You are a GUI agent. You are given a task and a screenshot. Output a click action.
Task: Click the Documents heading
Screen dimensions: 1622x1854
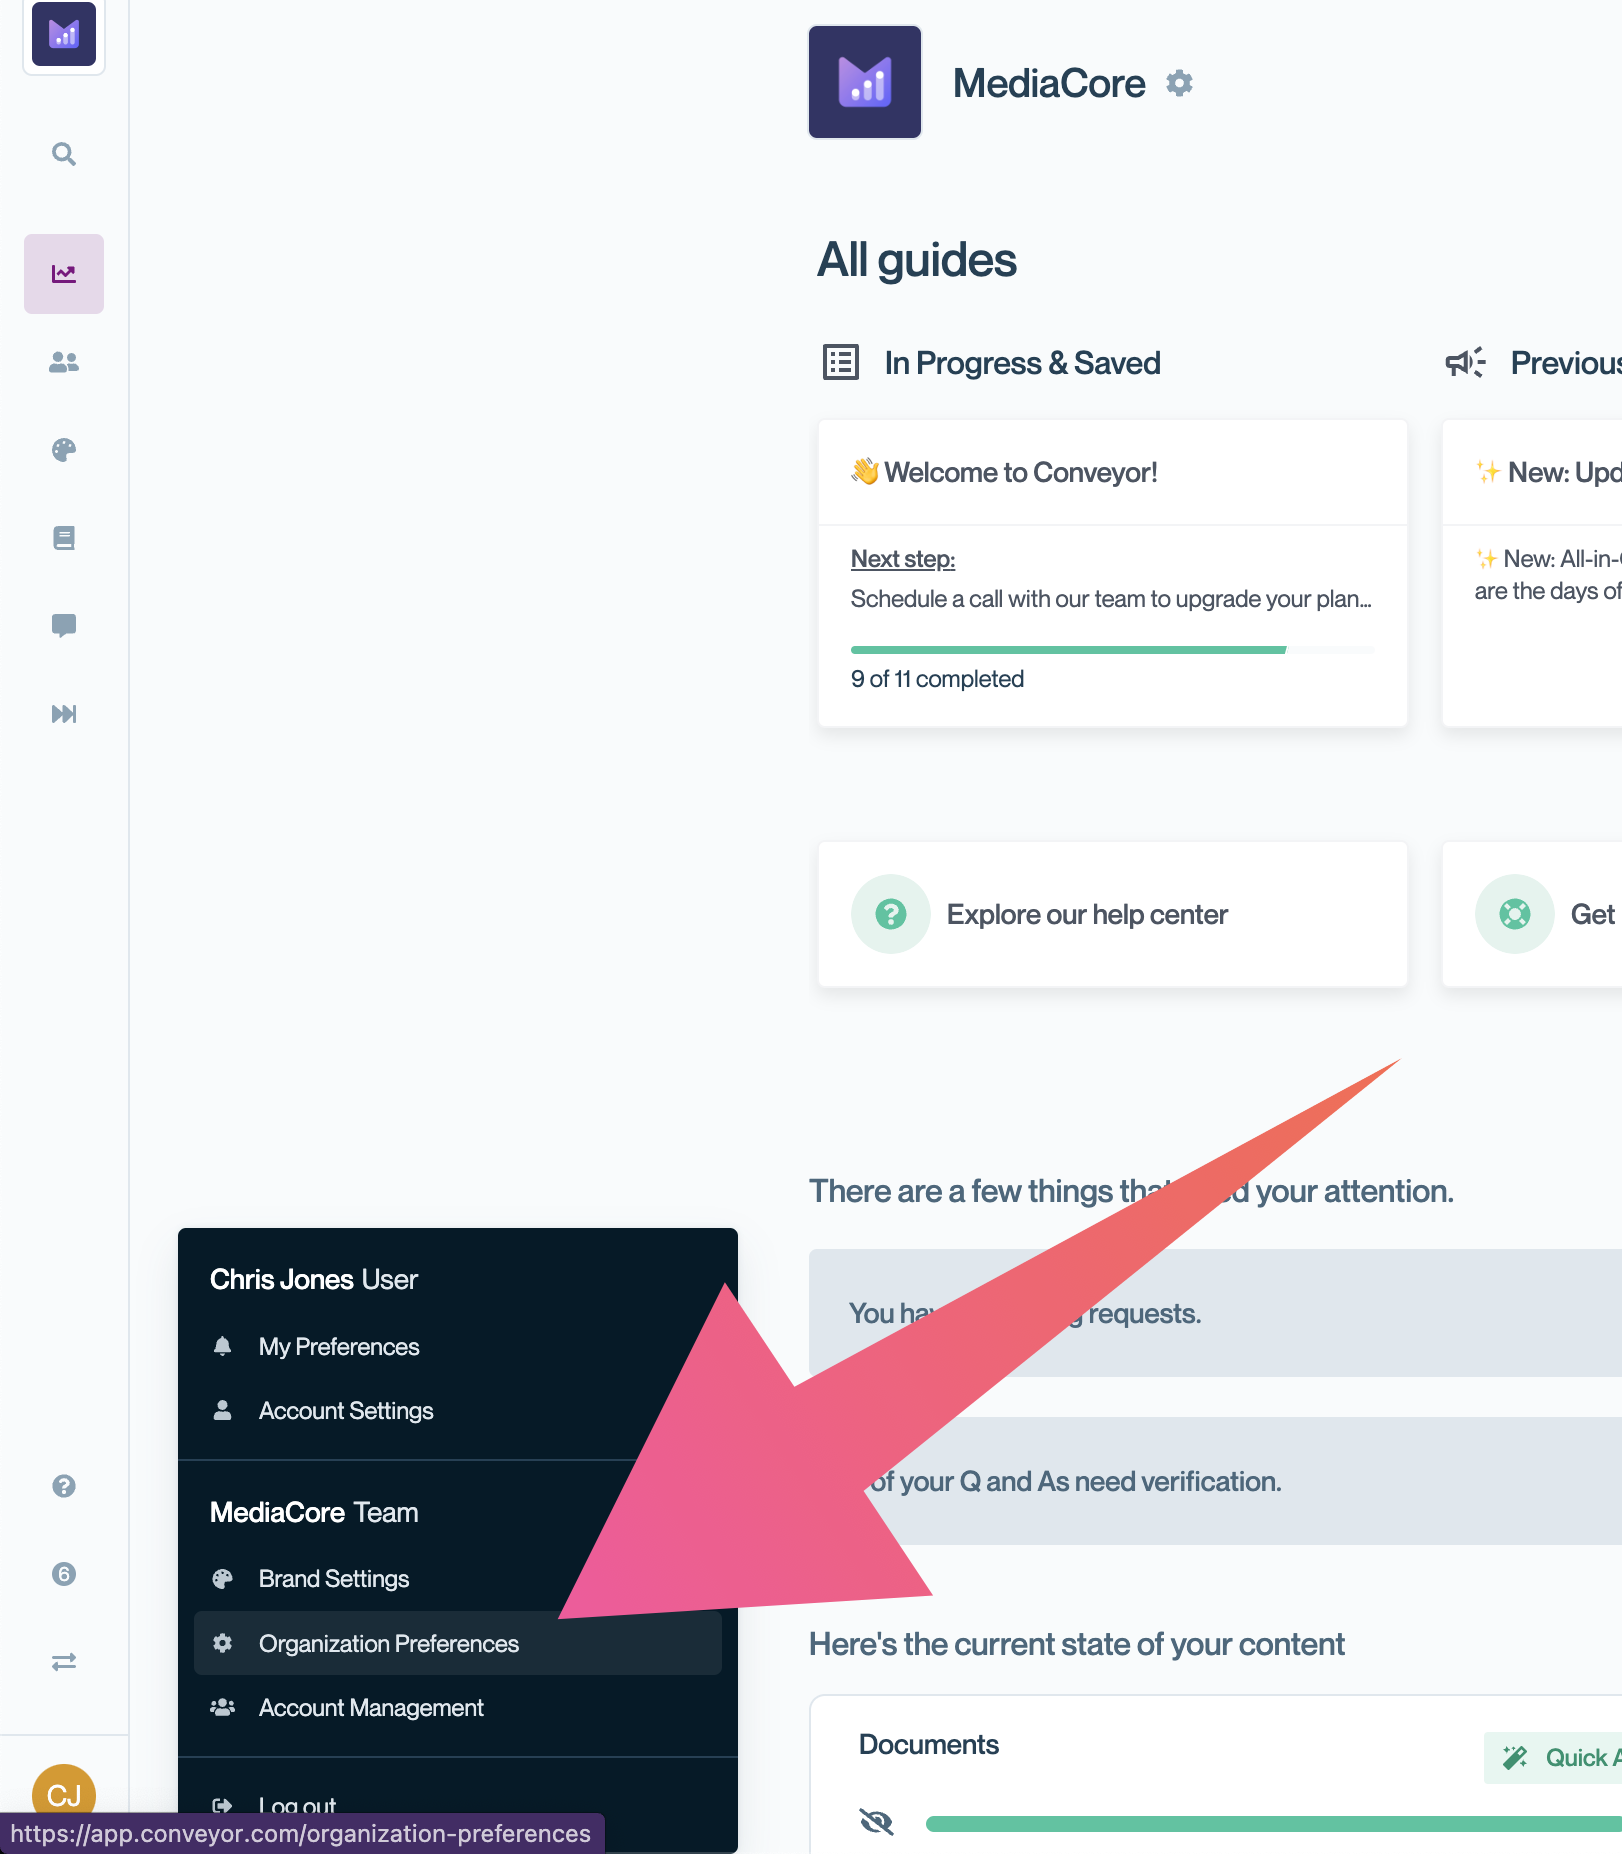pyautogui.click(x=929, y=1745)
